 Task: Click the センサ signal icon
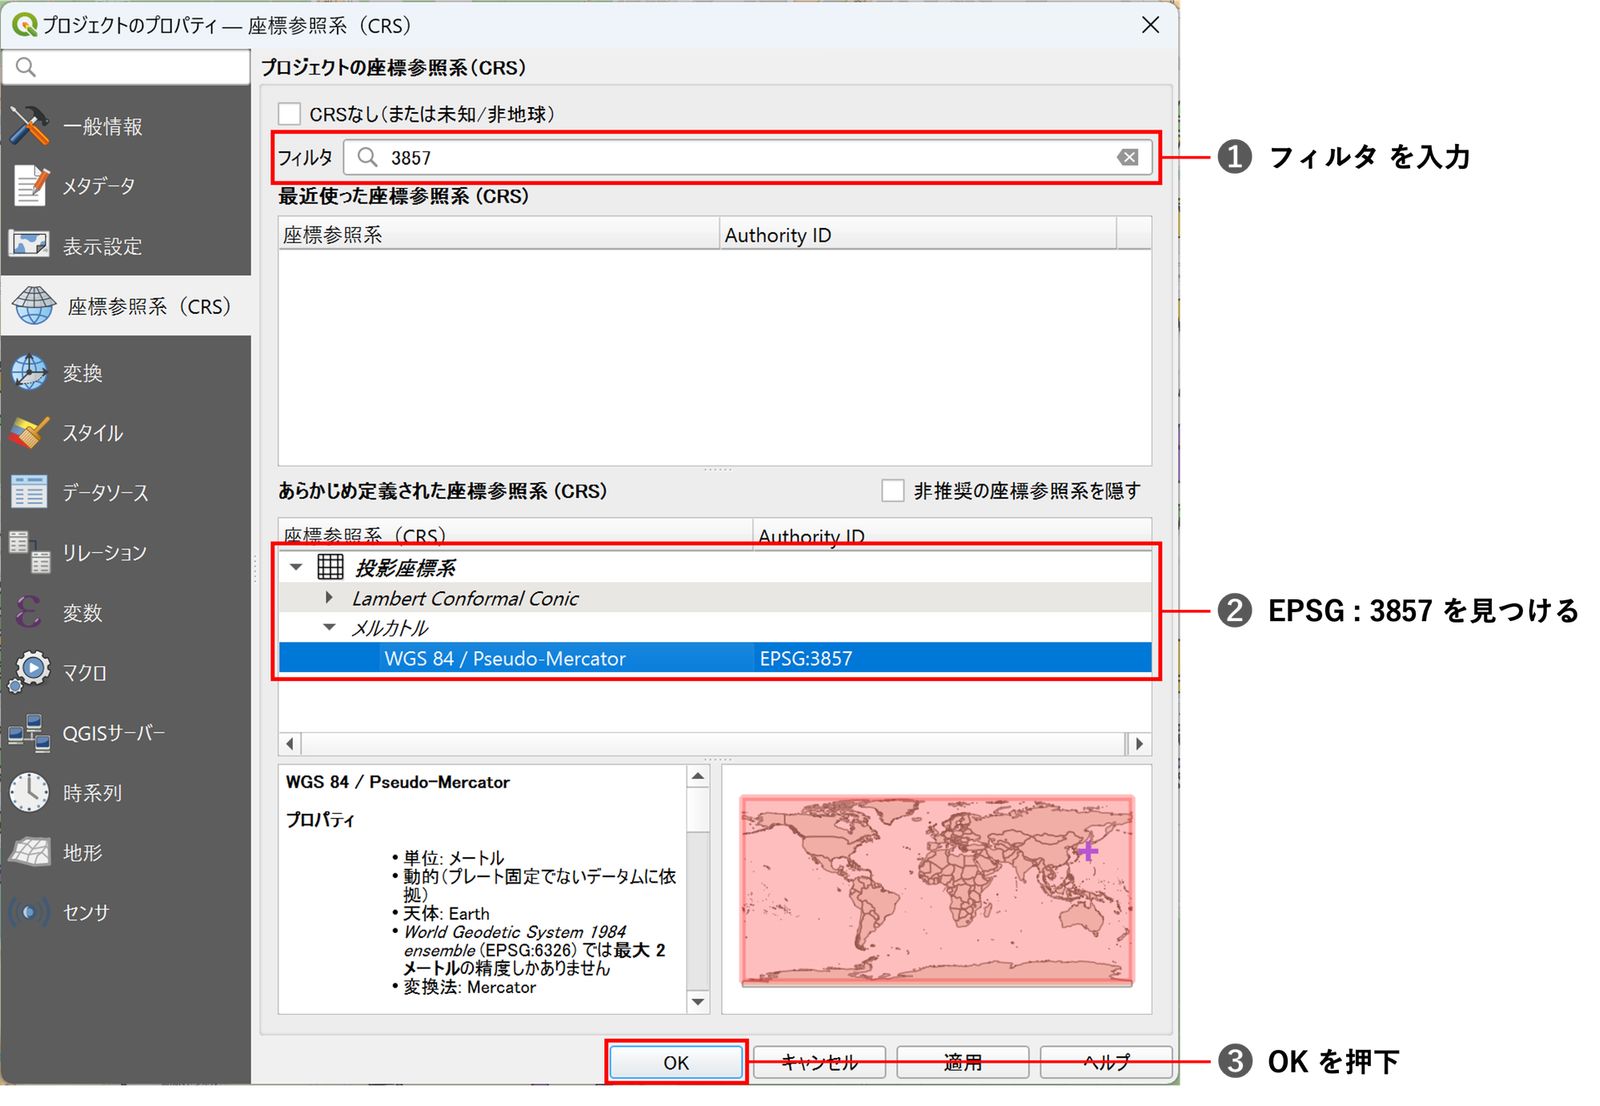click(x=29, y=912)
